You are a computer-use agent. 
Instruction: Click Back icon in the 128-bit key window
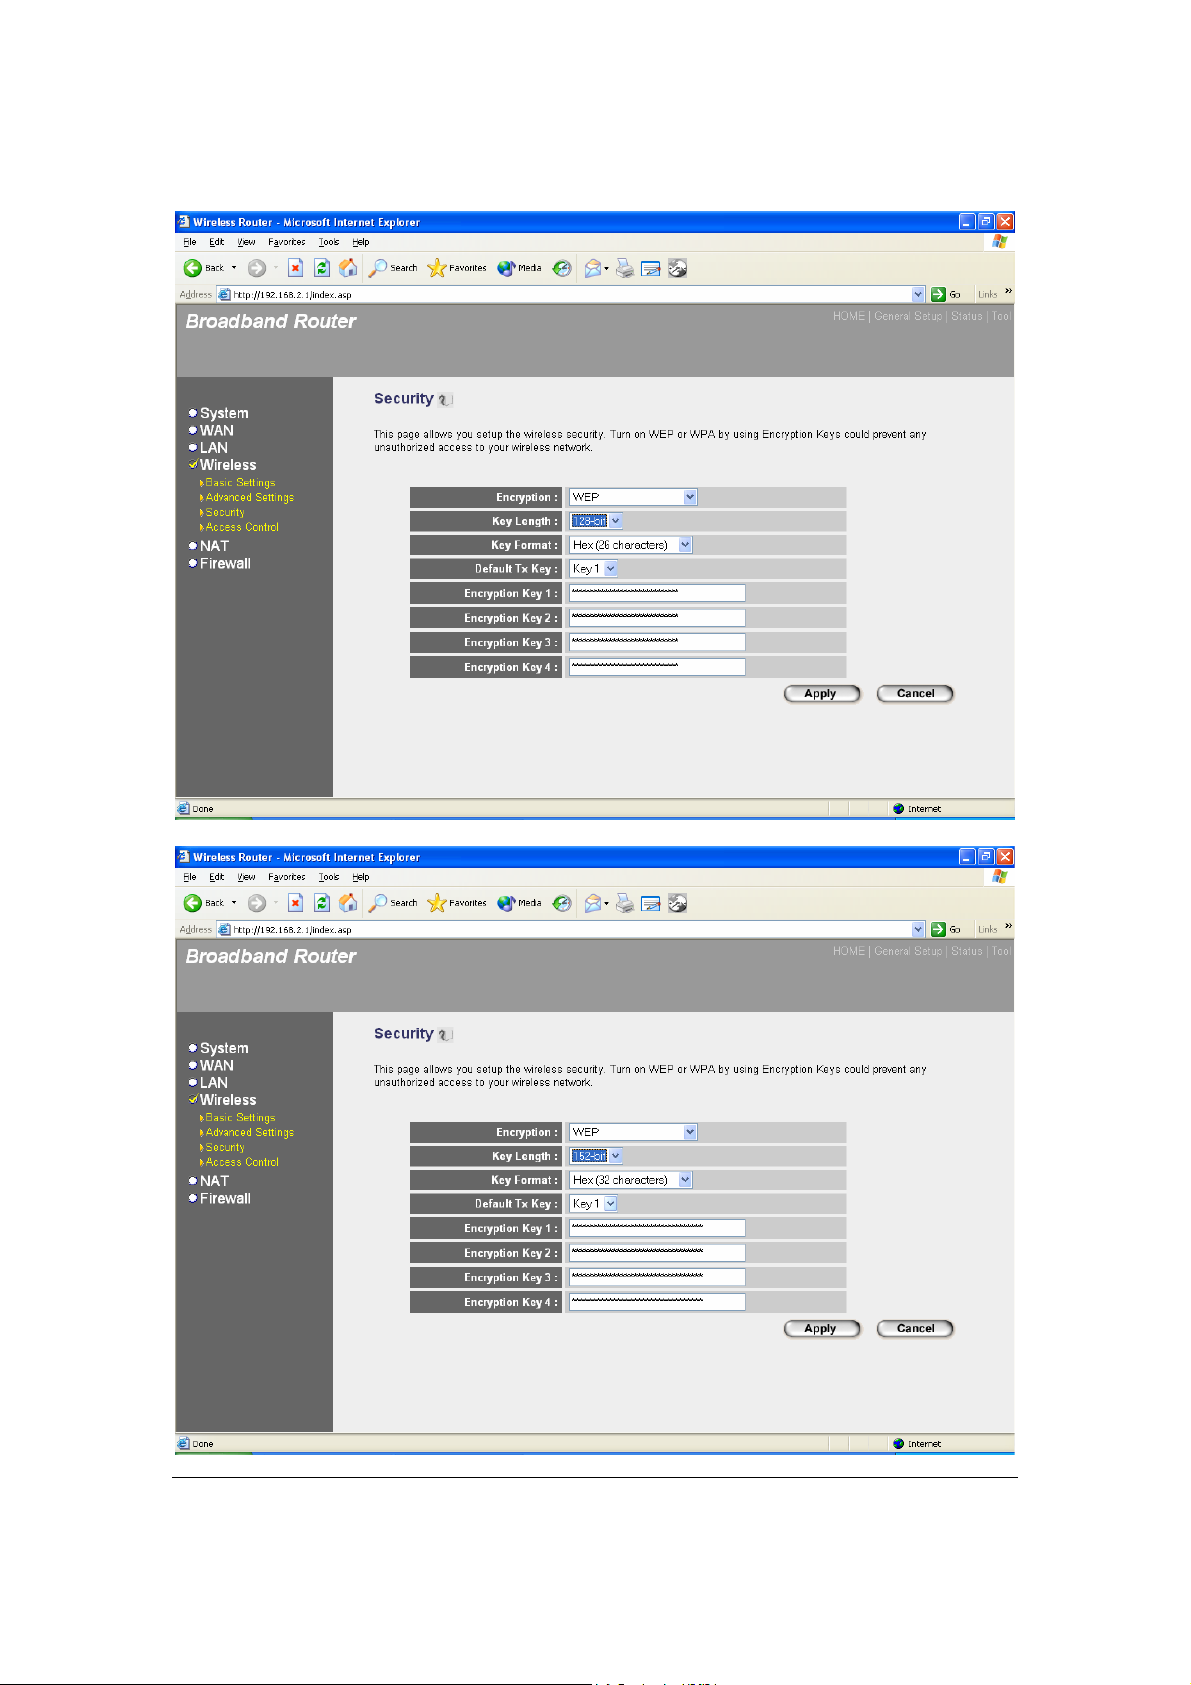click(x=193, y=268)
